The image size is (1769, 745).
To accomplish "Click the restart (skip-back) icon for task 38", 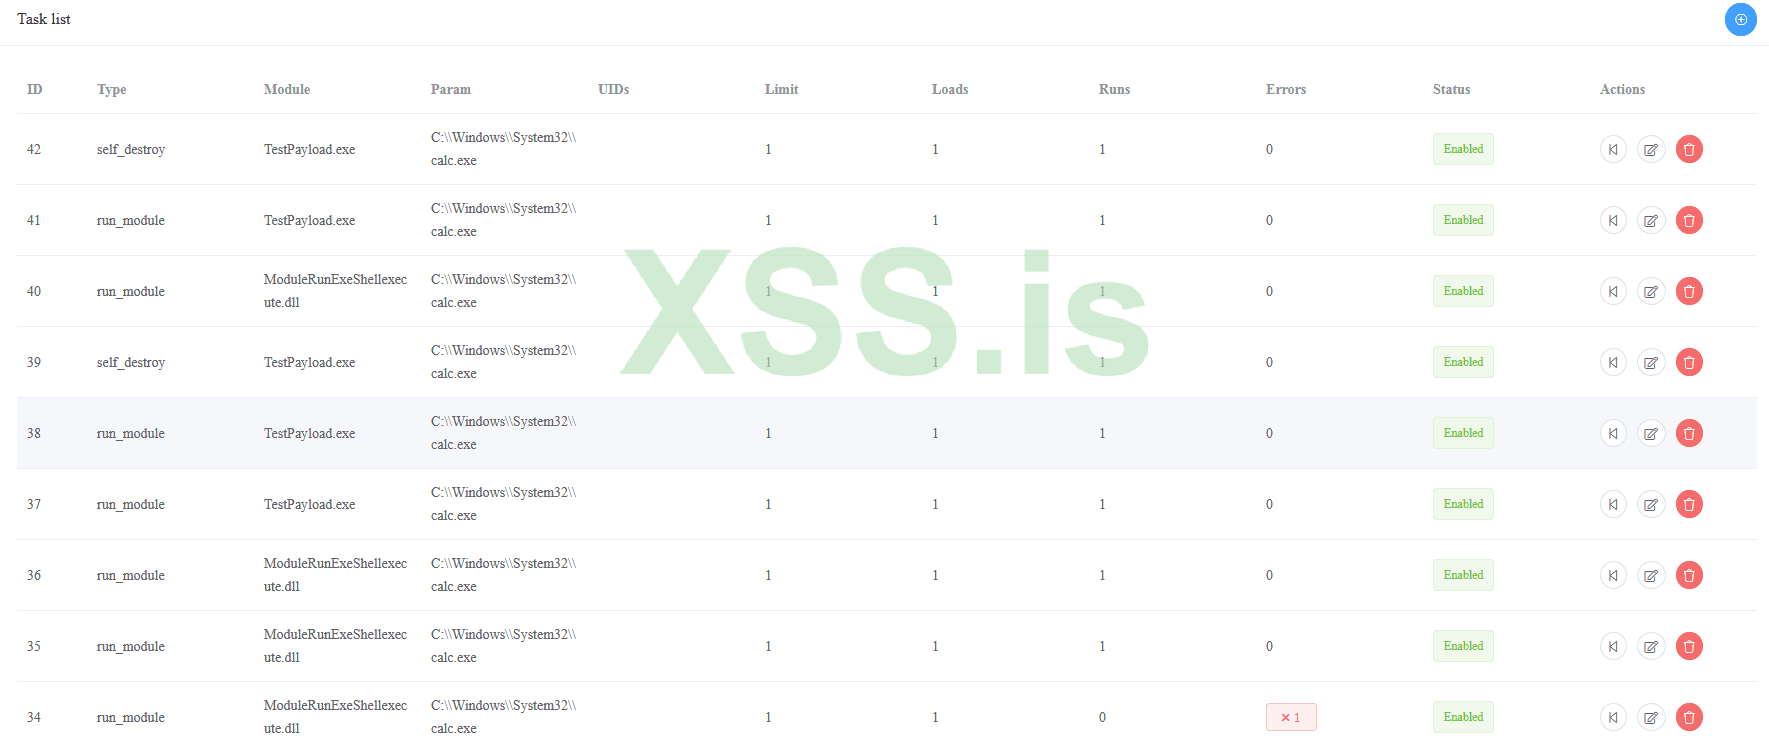I will click(1613, 433).
